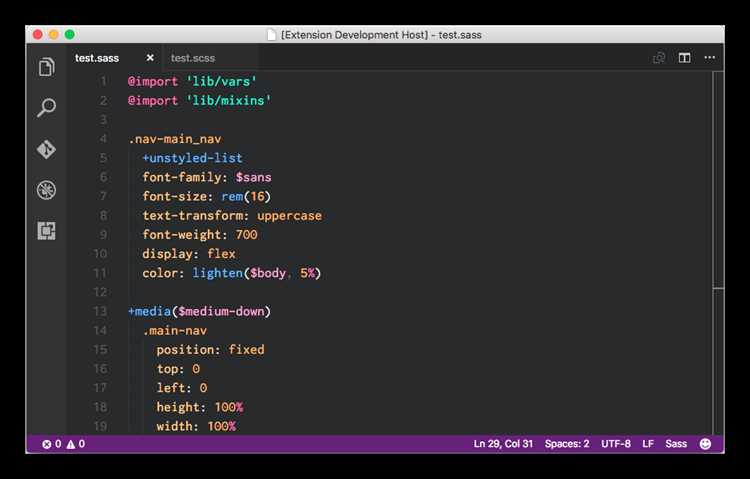Open the Source Control git view
The image size is (750, 479).
tap(46, 149)
